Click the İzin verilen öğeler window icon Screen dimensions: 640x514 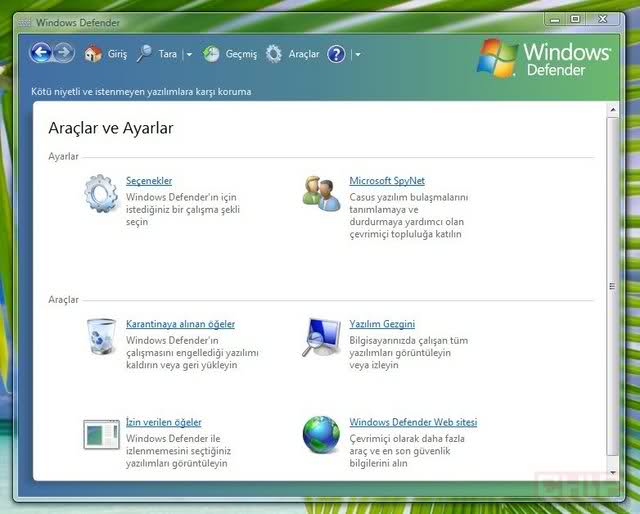[101, 435]
